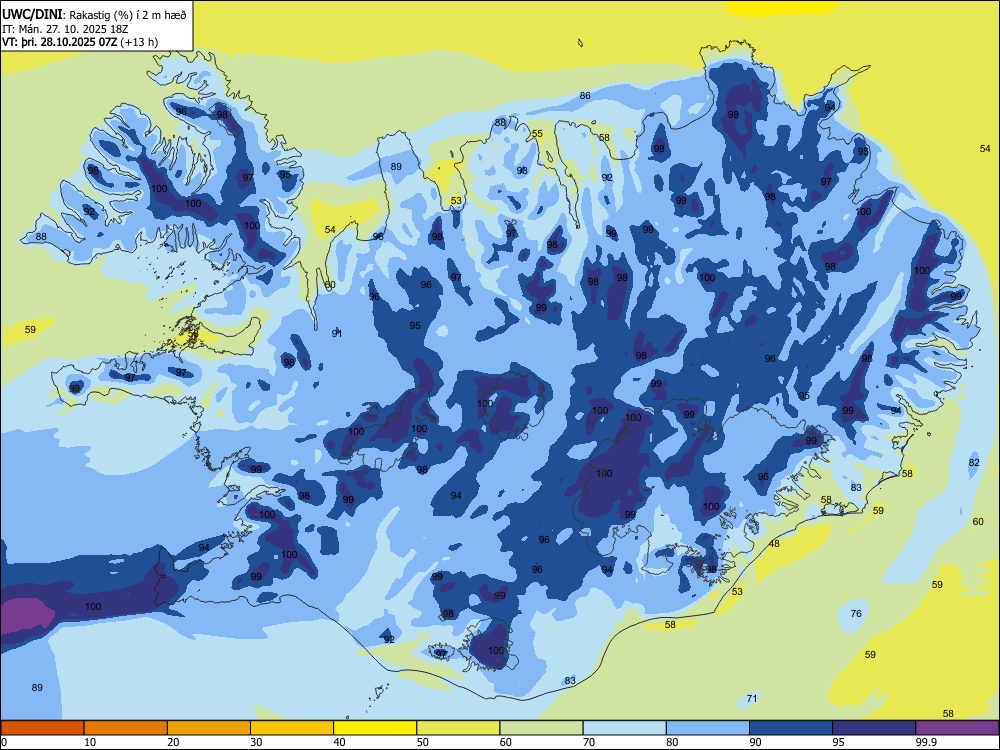Click the '76' humidity value over the sea
The height and width of the screenshot is (750, 1000).
[x=856, y=614]
